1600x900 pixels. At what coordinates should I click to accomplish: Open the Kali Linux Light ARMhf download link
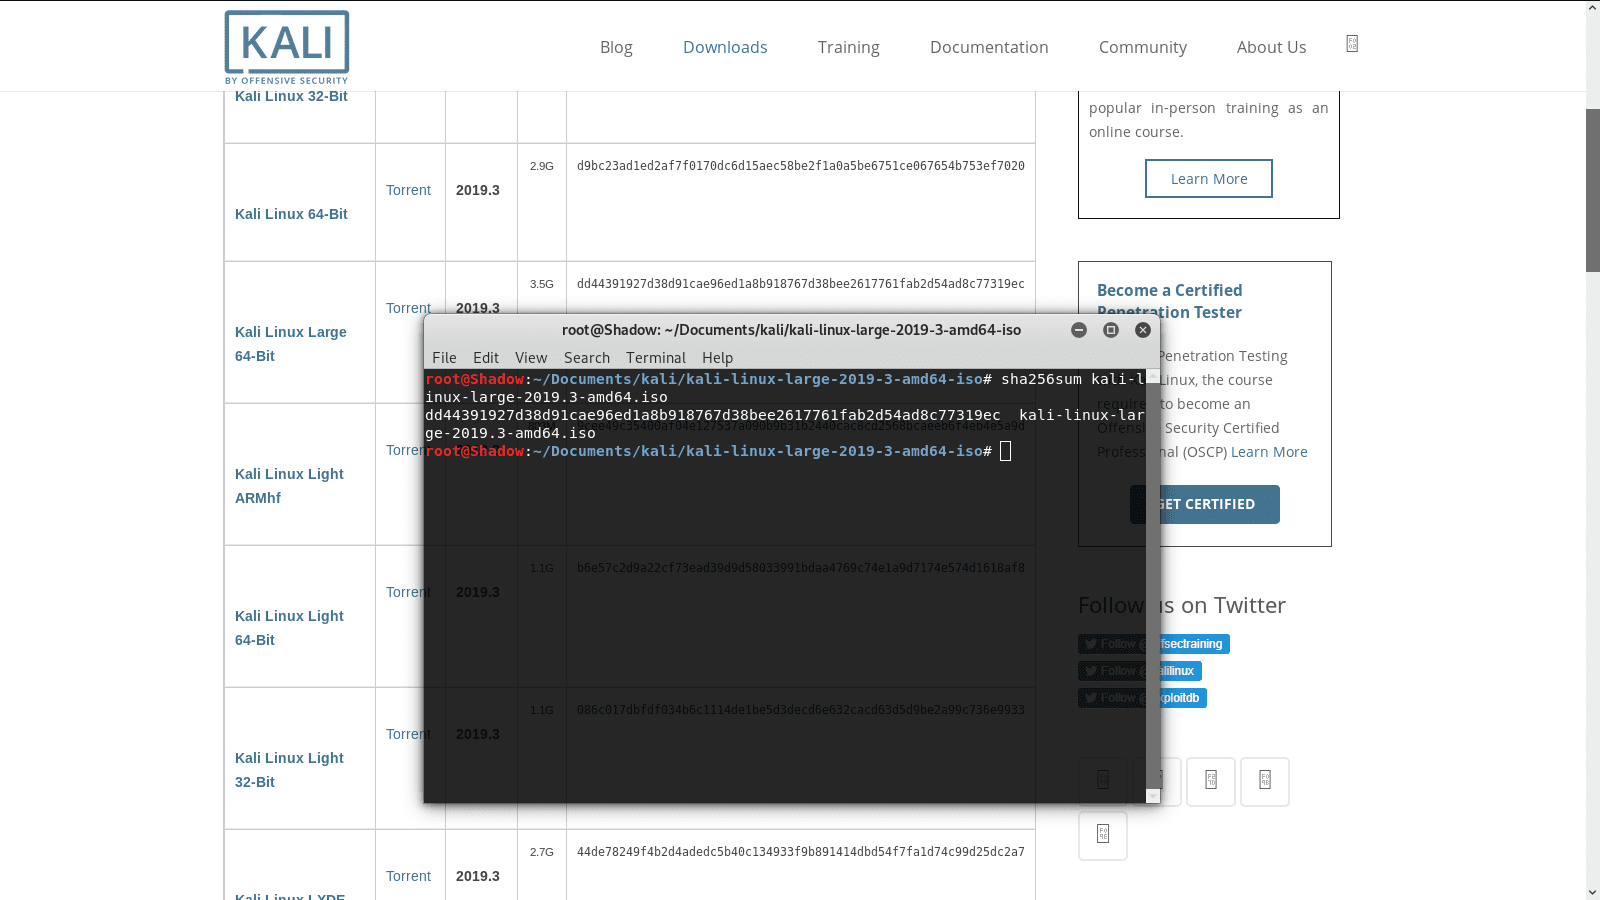289,486
